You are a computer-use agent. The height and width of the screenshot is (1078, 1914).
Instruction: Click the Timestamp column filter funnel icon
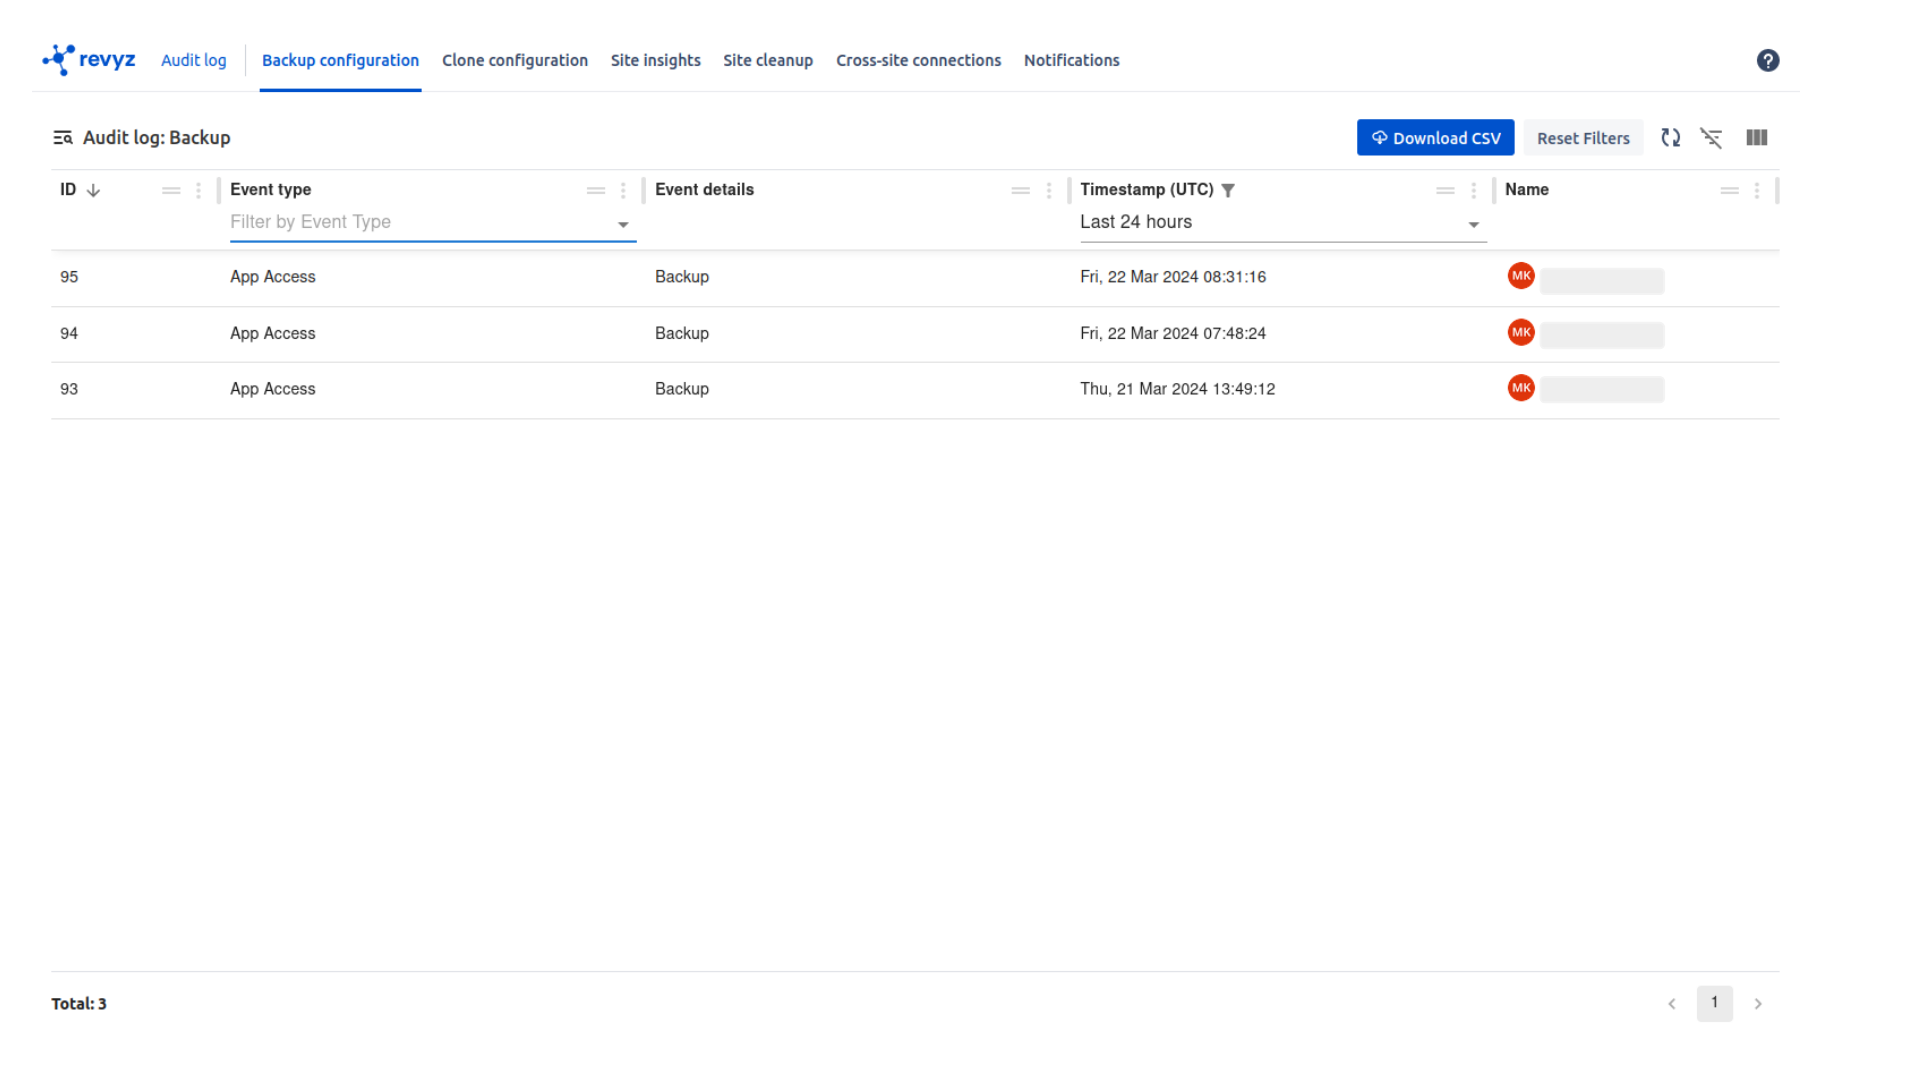[x=1228, y=190]
